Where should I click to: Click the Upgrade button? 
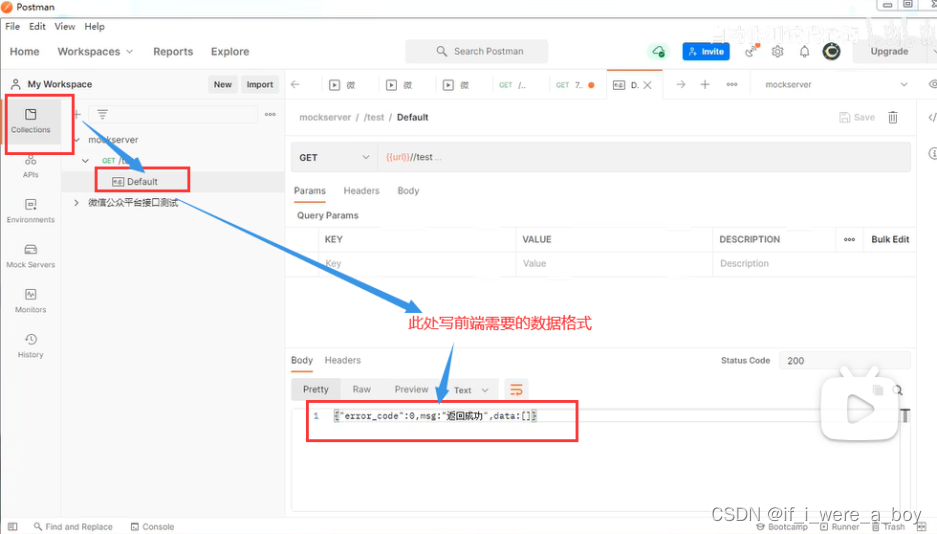pyautogui.click(x=889, y=51)
